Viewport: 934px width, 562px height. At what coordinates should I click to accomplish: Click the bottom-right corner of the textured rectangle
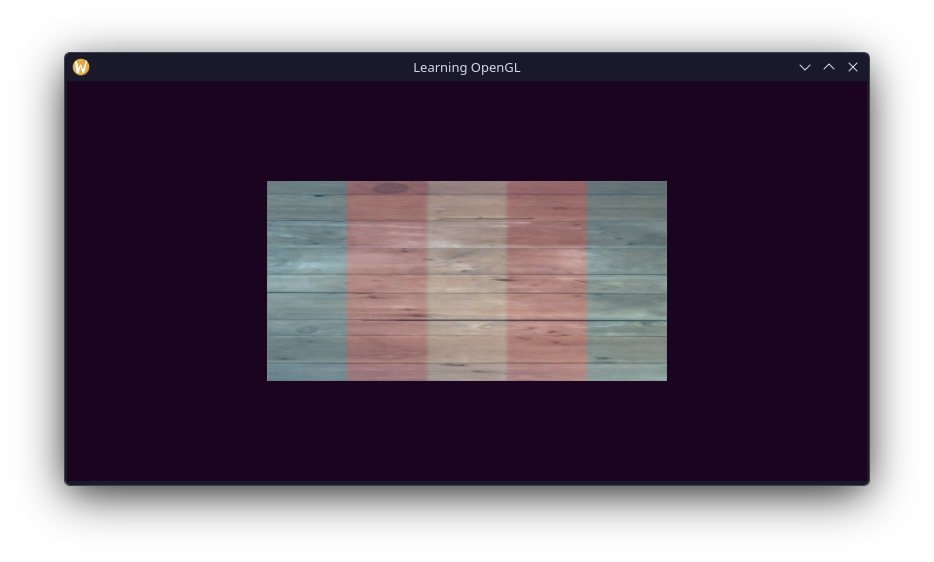664,378
